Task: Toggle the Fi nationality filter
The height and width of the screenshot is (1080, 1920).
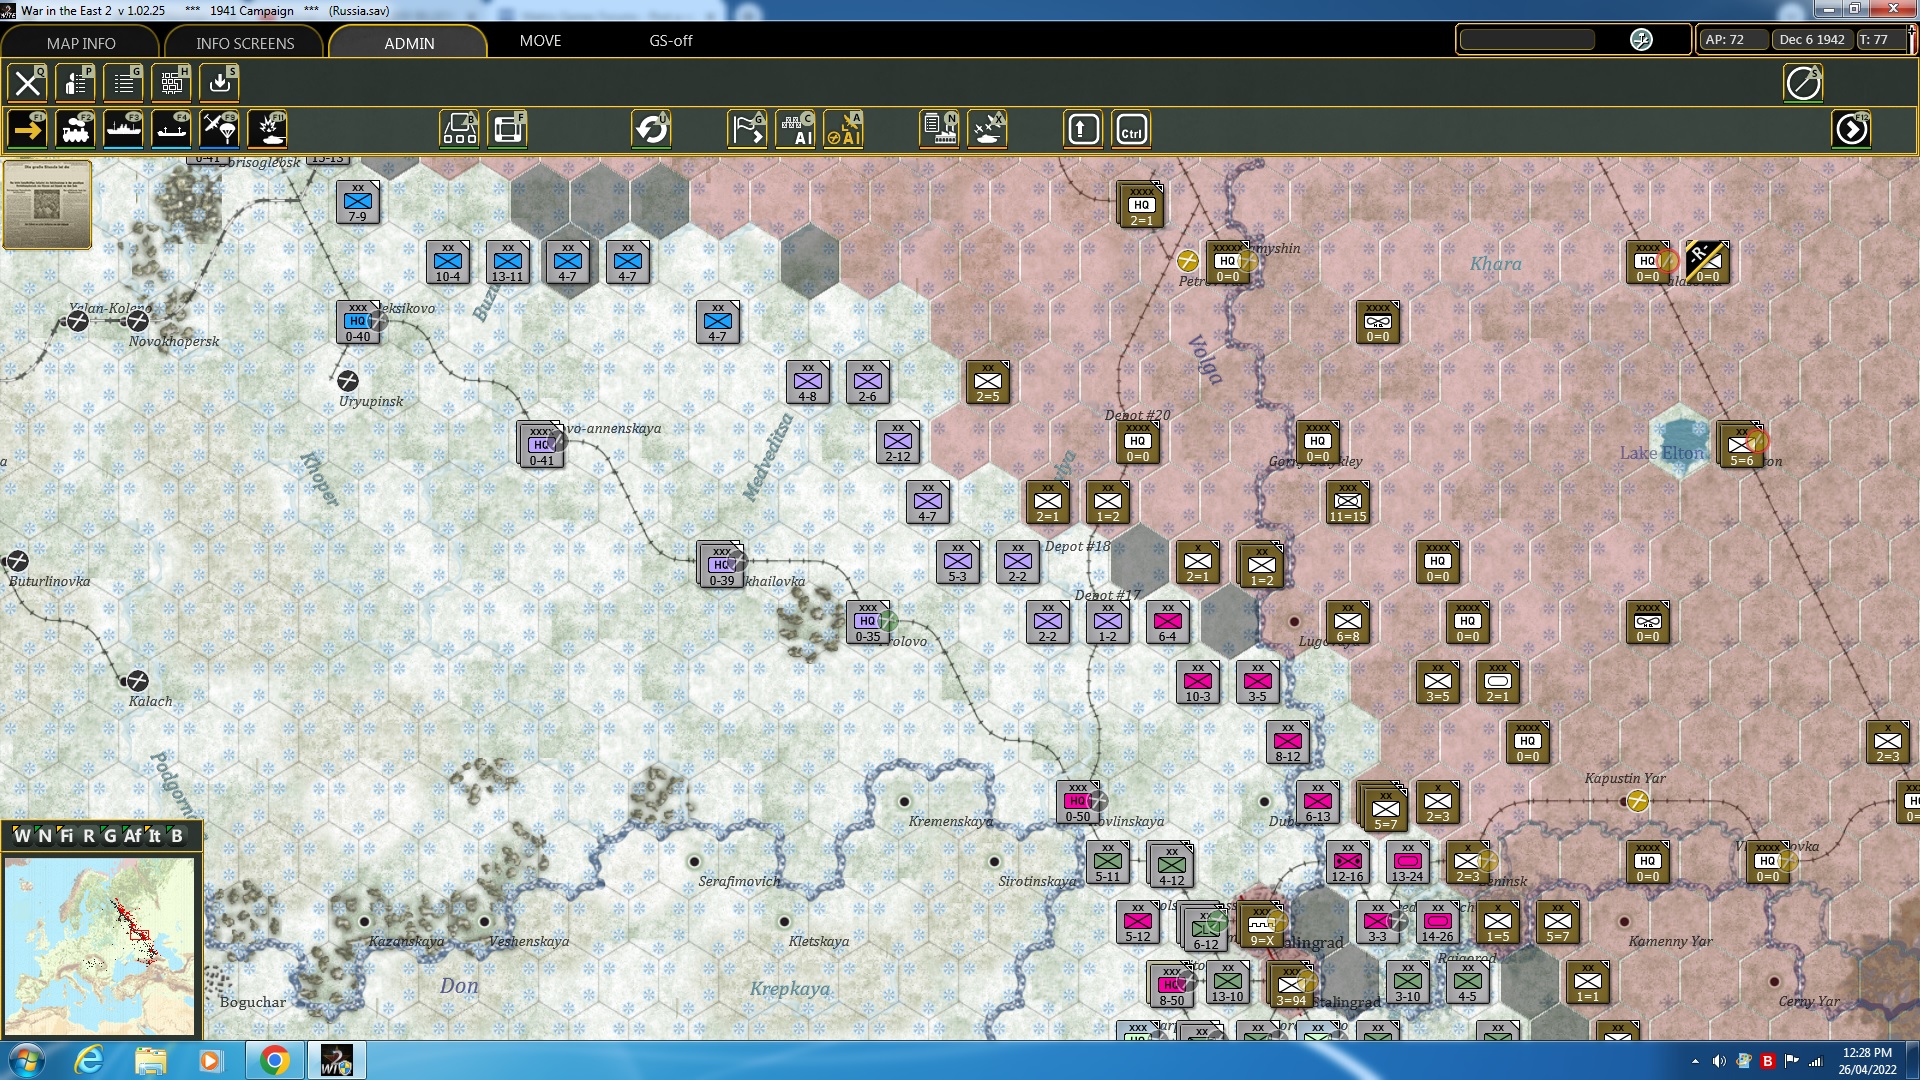Action: point(66,836)
